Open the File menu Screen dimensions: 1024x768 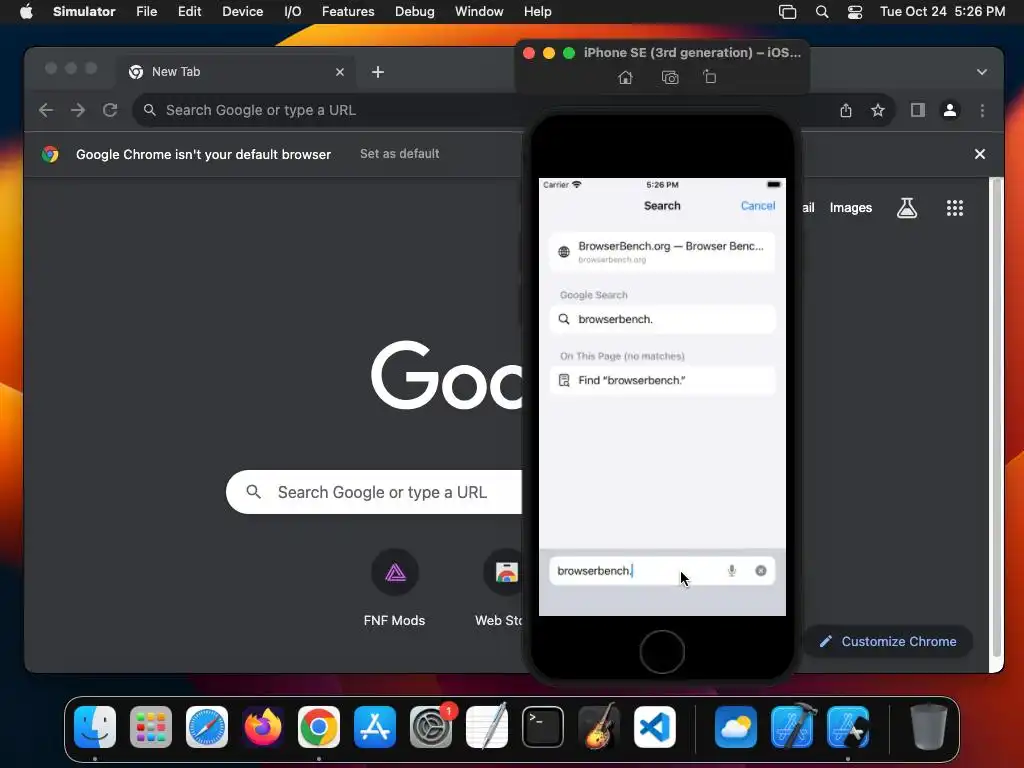pyautogui.click(x=146, y=12)
